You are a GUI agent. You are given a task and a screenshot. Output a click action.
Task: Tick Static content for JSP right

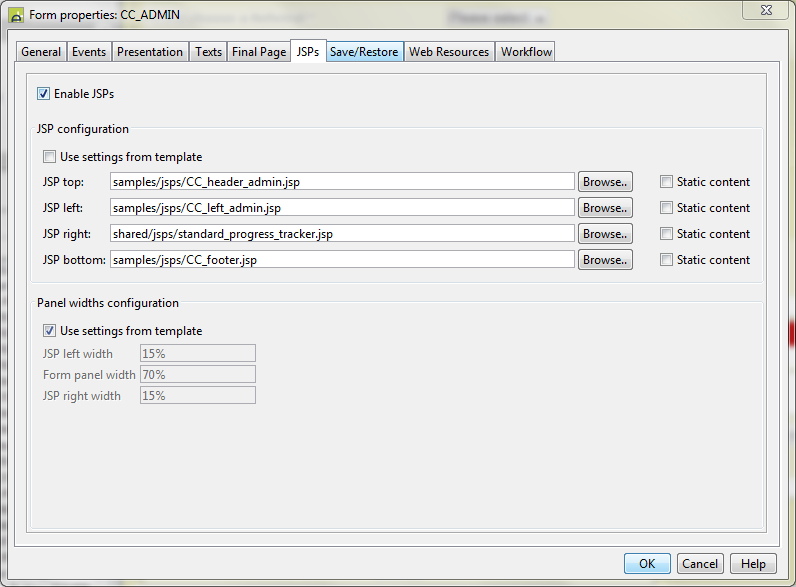667,234
